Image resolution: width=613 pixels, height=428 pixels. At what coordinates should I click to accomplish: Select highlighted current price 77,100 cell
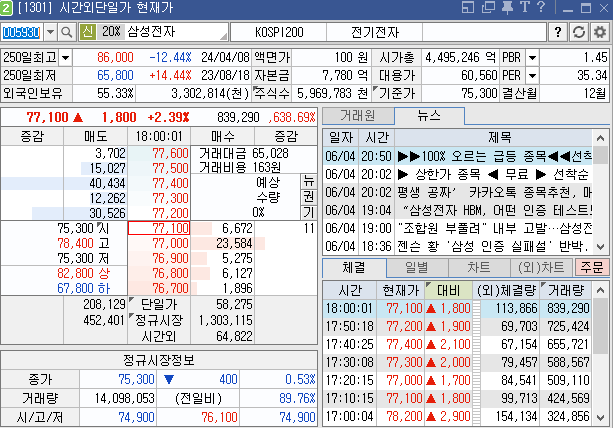click(159, 228)
